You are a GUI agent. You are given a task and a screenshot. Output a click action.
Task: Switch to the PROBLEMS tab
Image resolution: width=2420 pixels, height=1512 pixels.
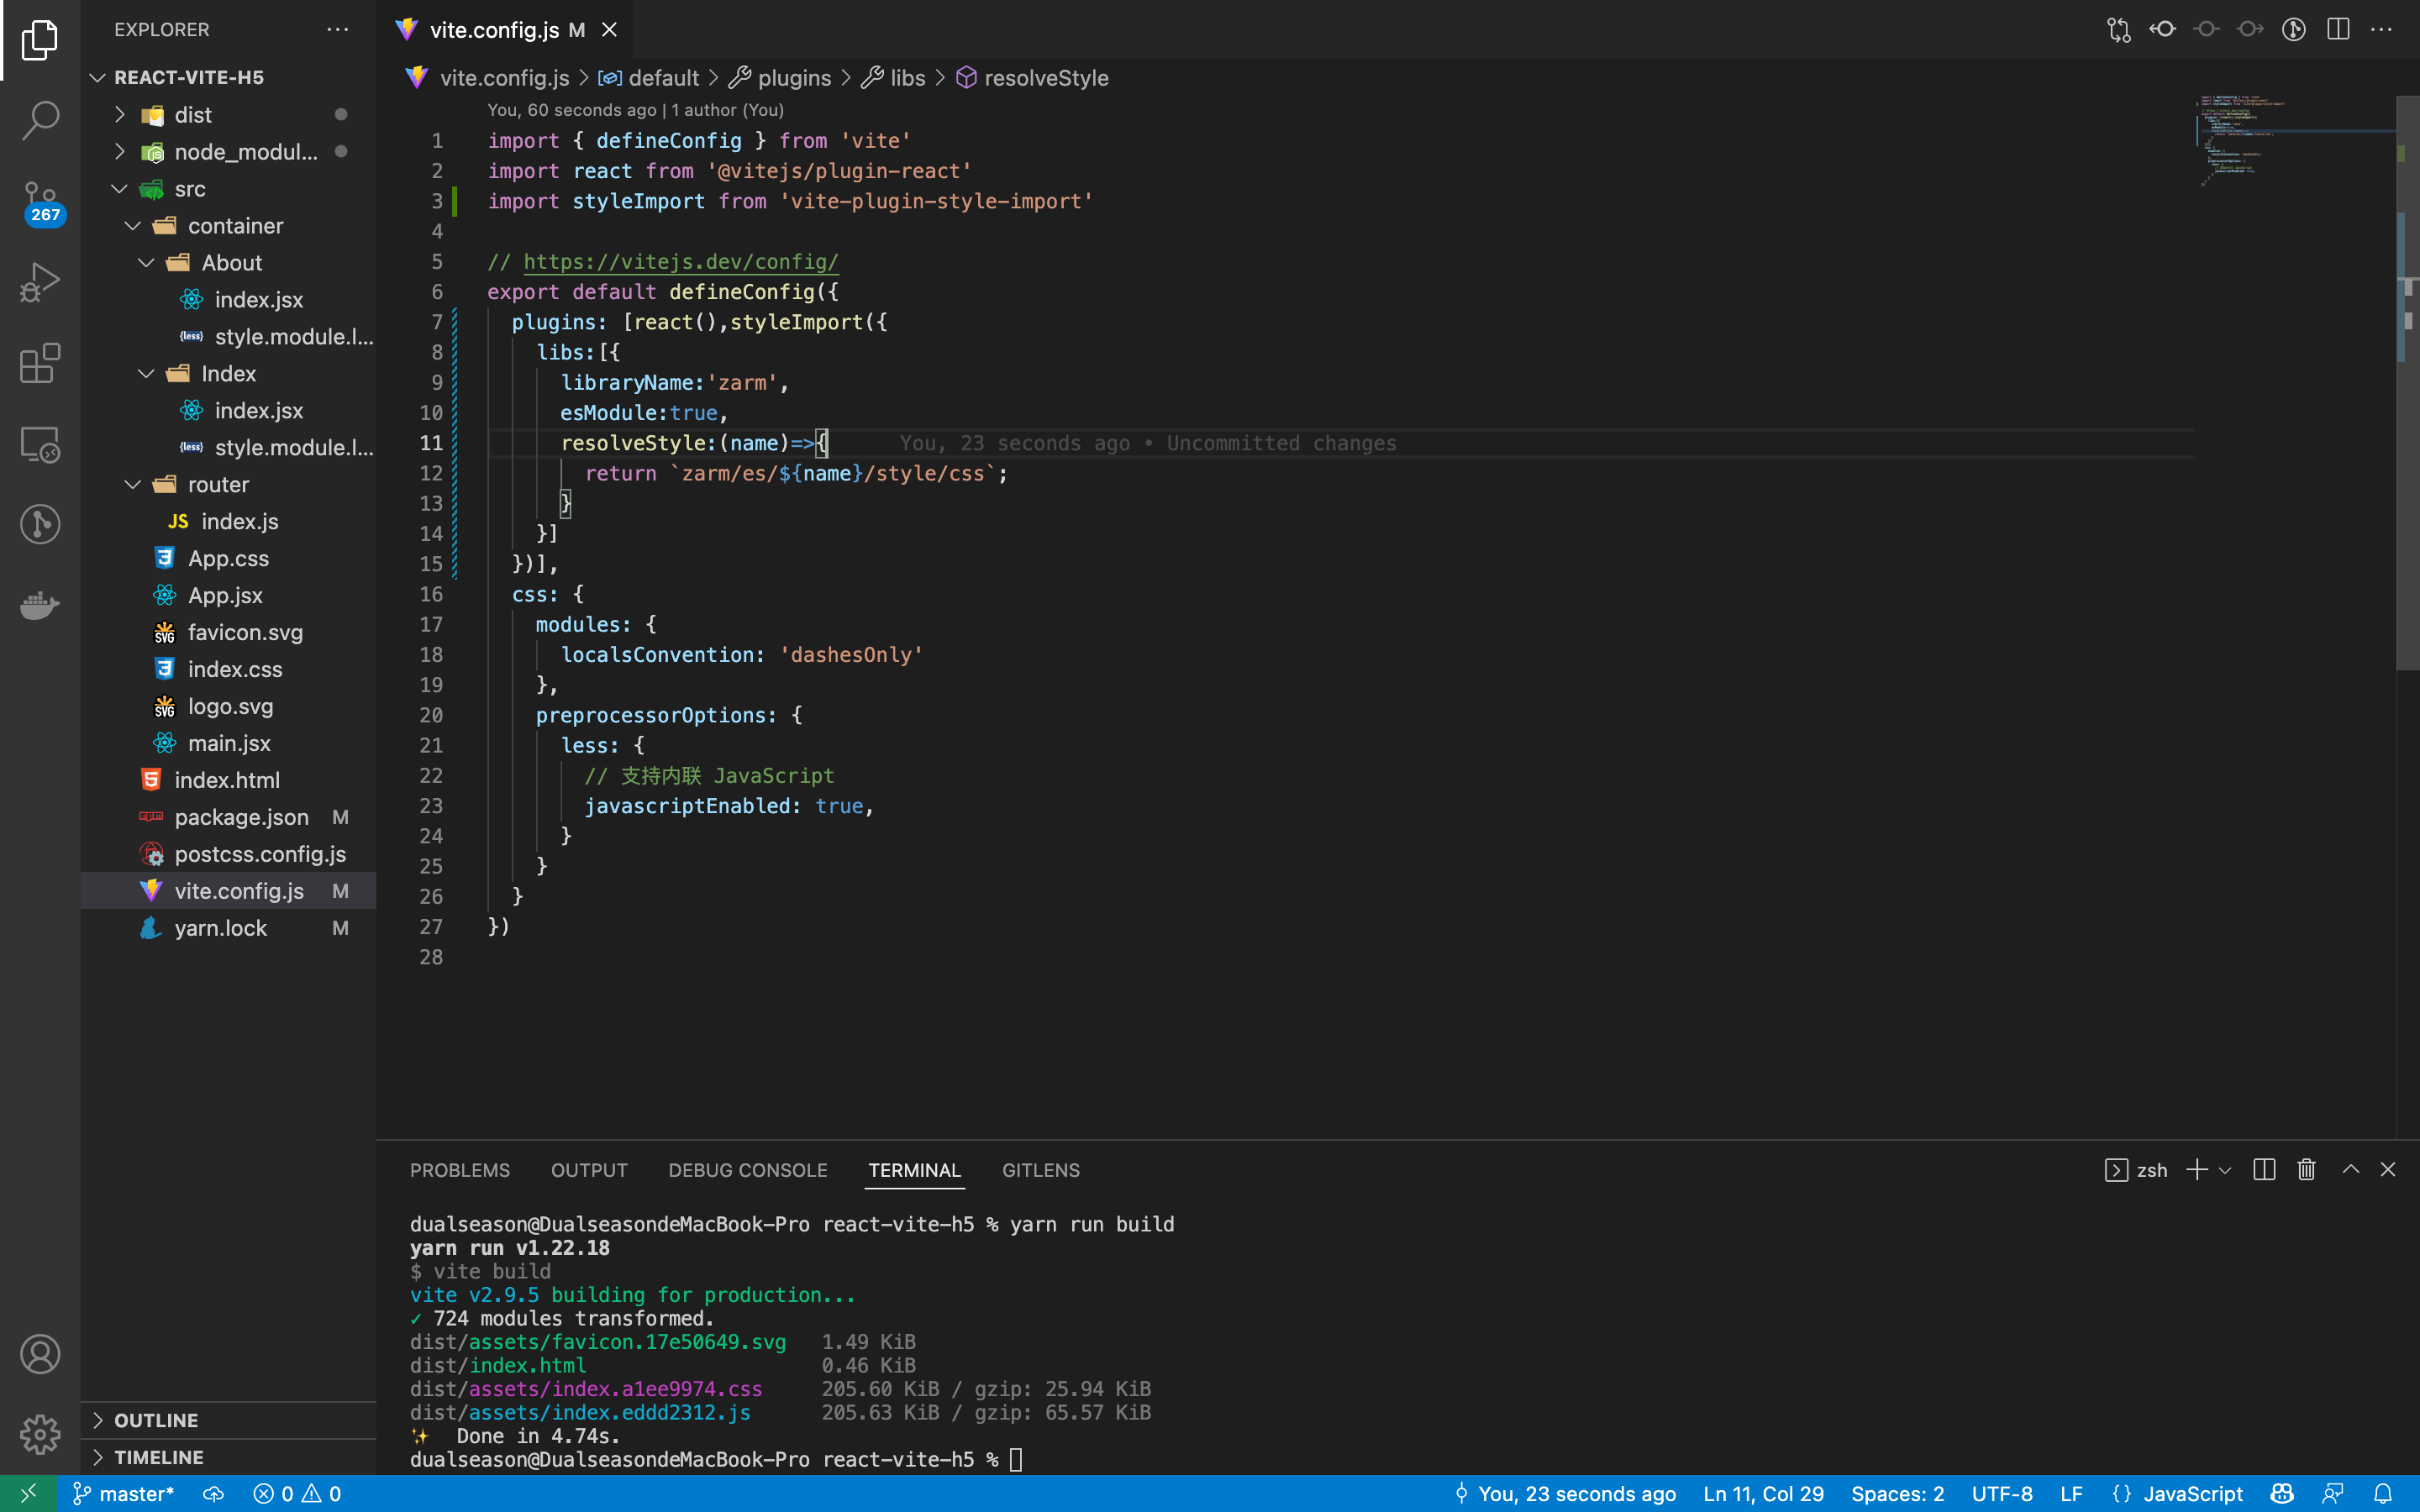[x=460, y=1170]
